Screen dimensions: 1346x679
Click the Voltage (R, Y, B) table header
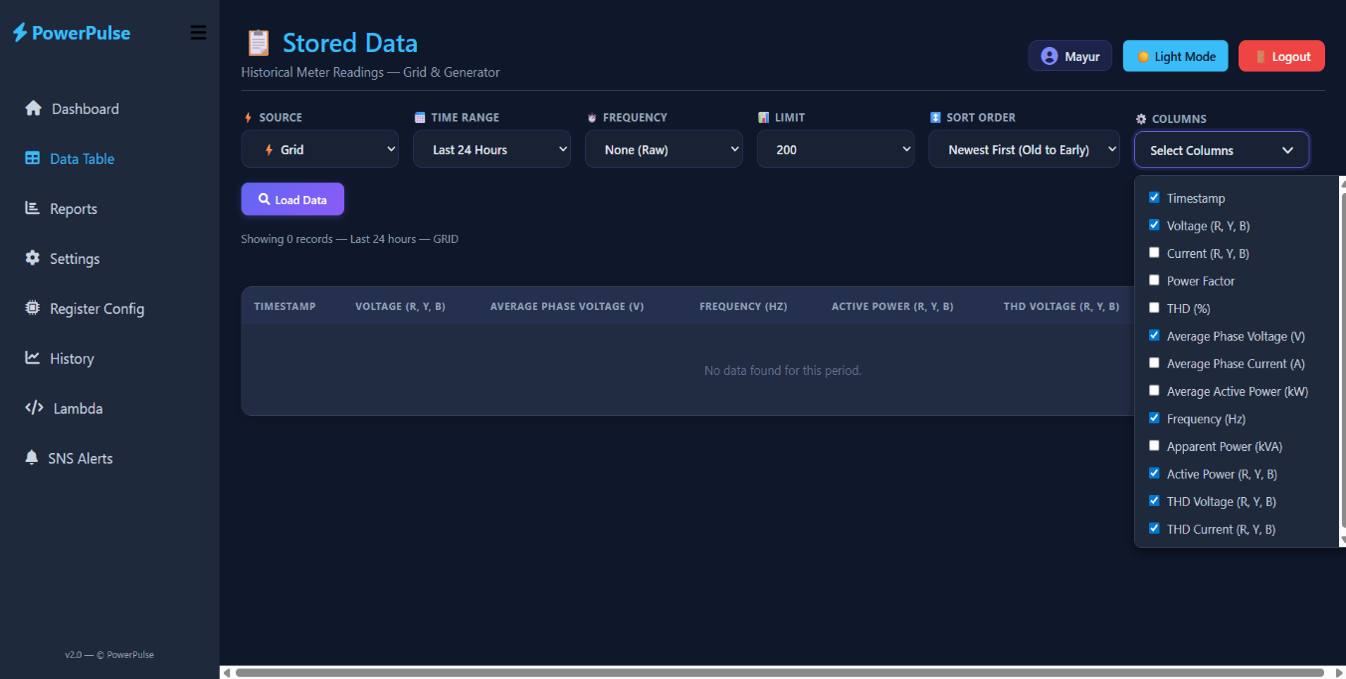pyautogui.click(x=400, y=306)
